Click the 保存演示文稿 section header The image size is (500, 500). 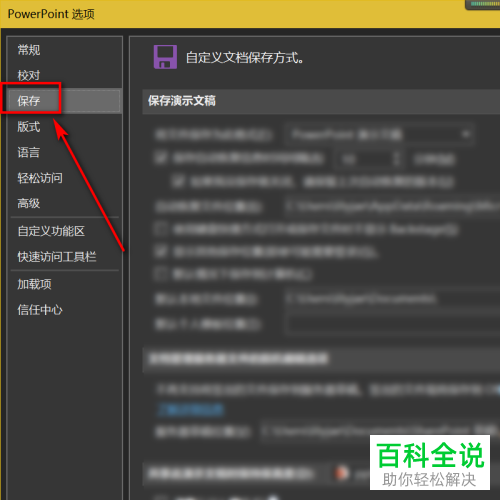182,101
